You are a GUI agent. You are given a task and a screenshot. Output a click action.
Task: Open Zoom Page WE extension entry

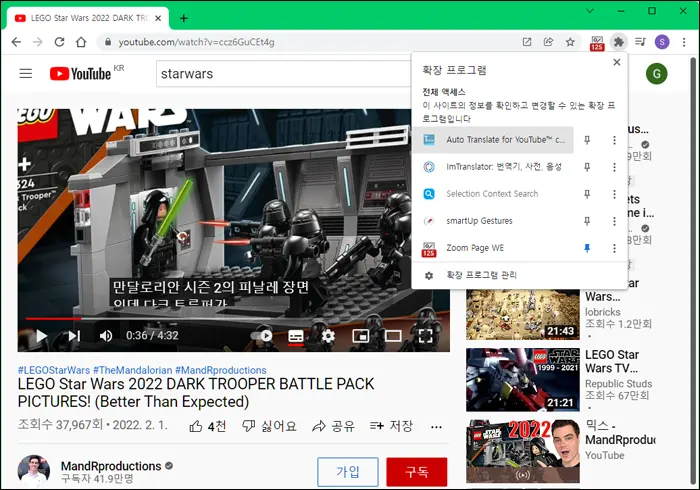coord(493,248)
